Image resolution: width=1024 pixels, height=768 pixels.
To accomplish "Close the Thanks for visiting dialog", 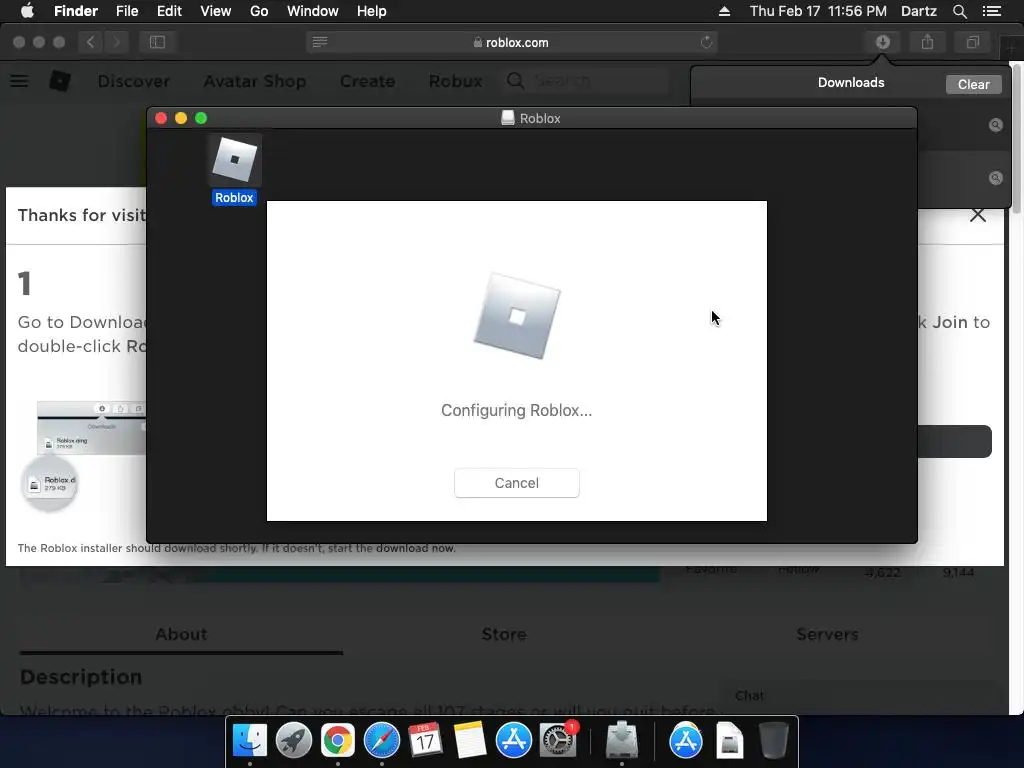I will coord(978,215).
